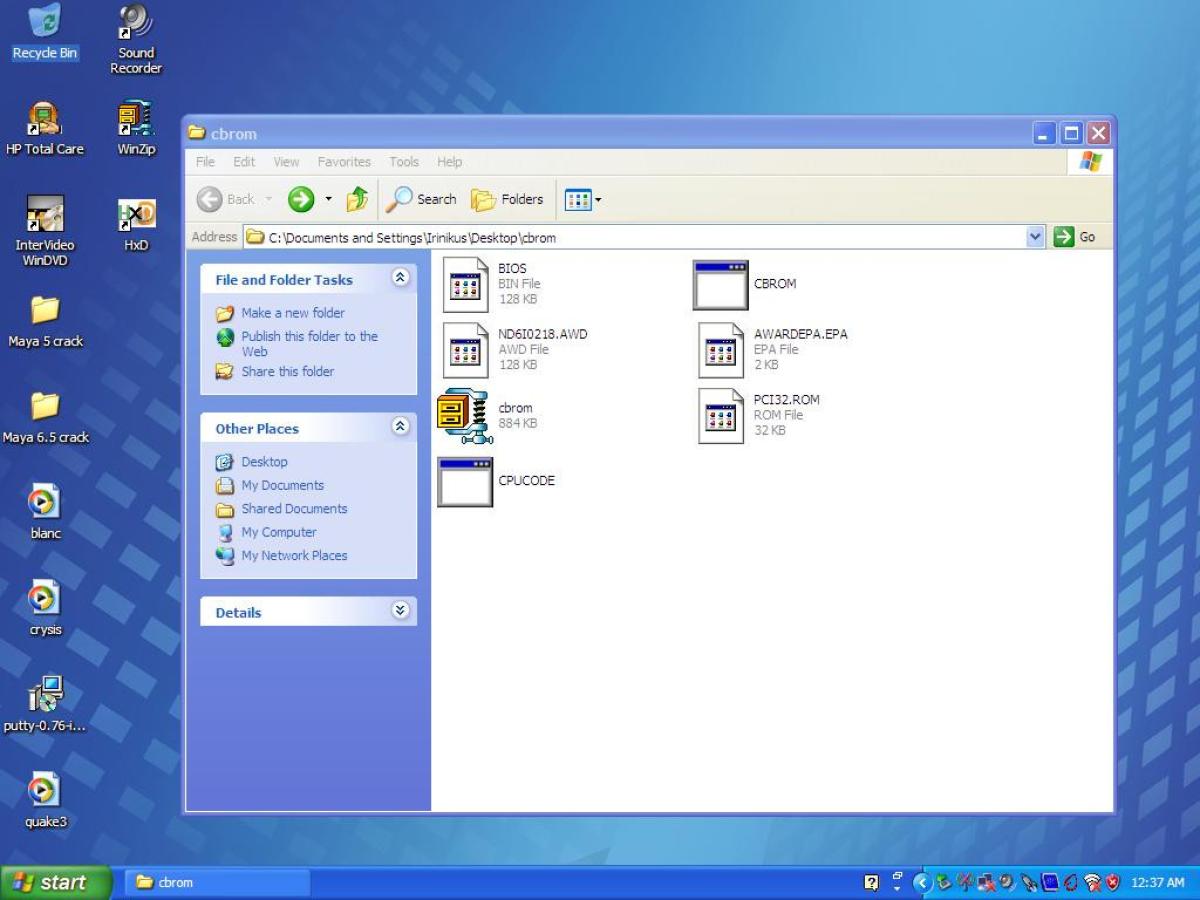Go to Desktop in Other Places

click(264, 461)
